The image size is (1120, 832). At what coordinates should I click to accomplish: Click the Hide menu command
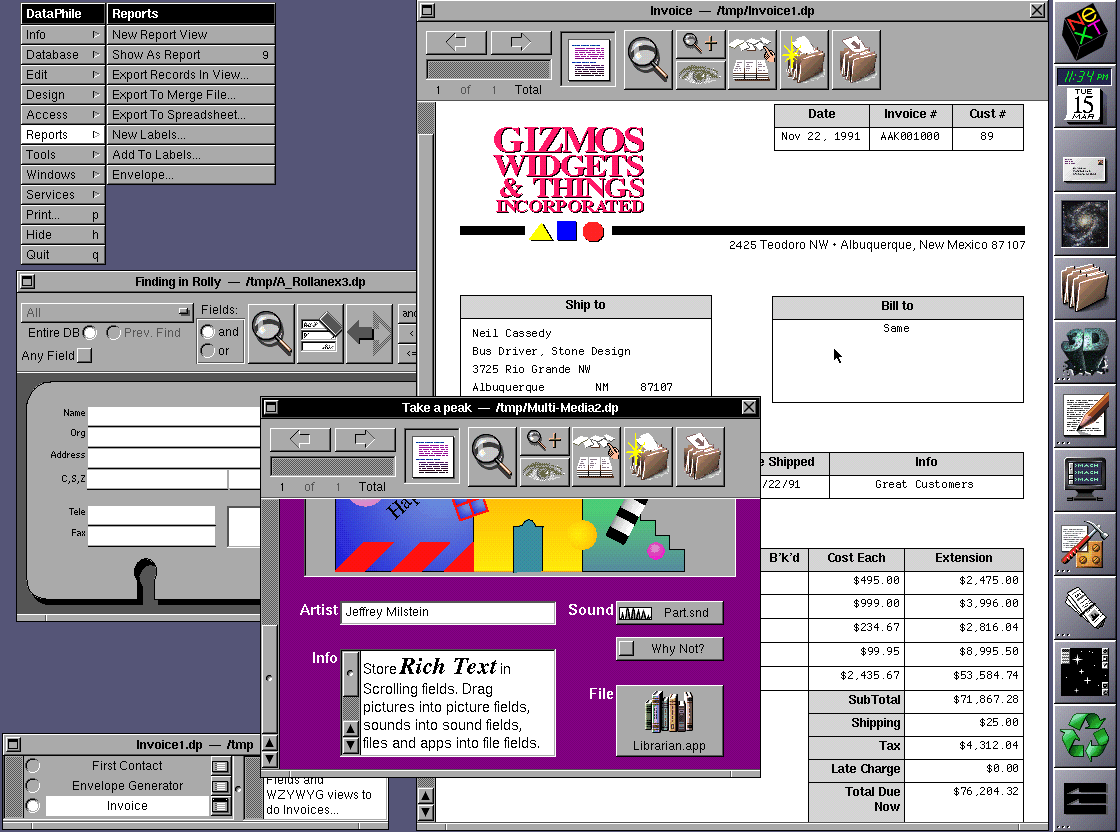pos(63,235)
